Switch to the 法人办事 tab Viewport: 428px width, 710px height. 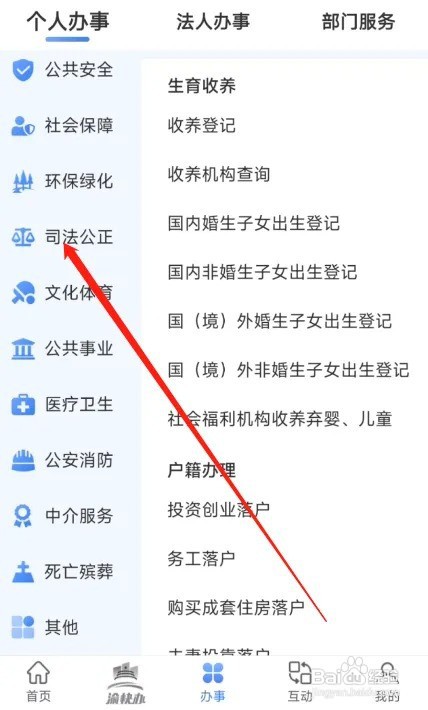click(213, 21)
